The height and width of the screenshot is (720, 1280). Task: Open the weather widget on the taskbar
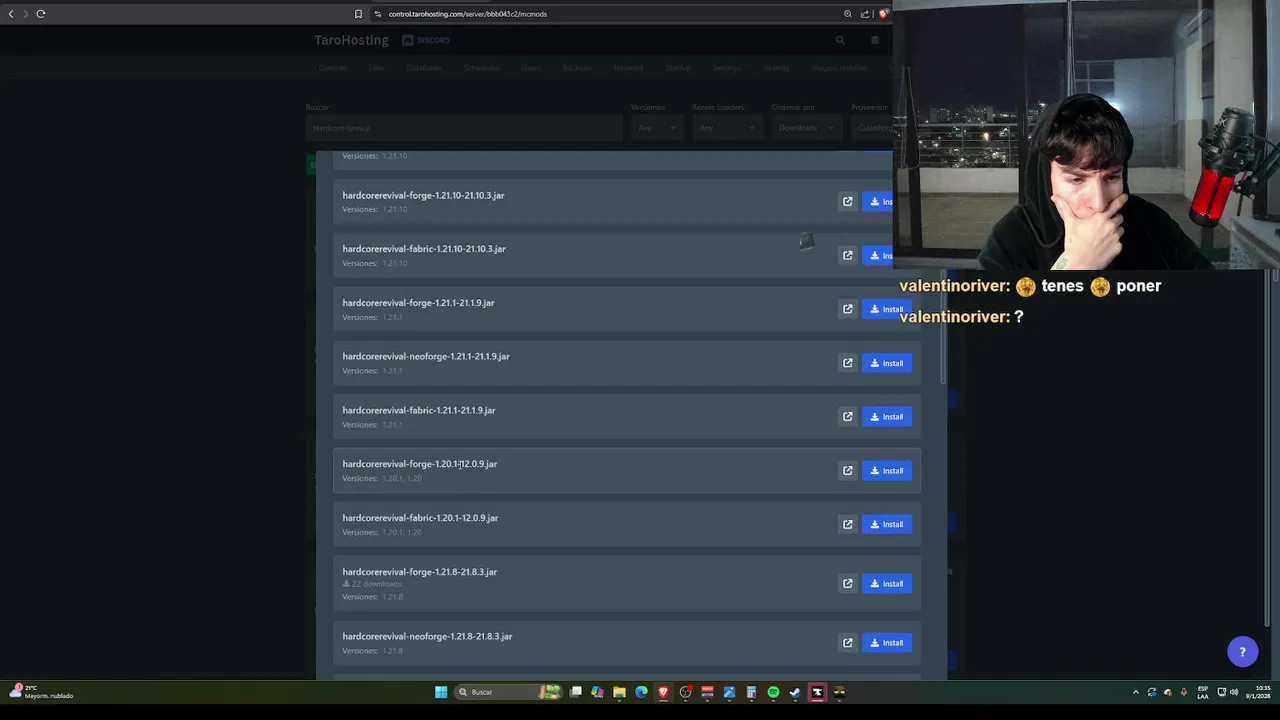(42, 692)
